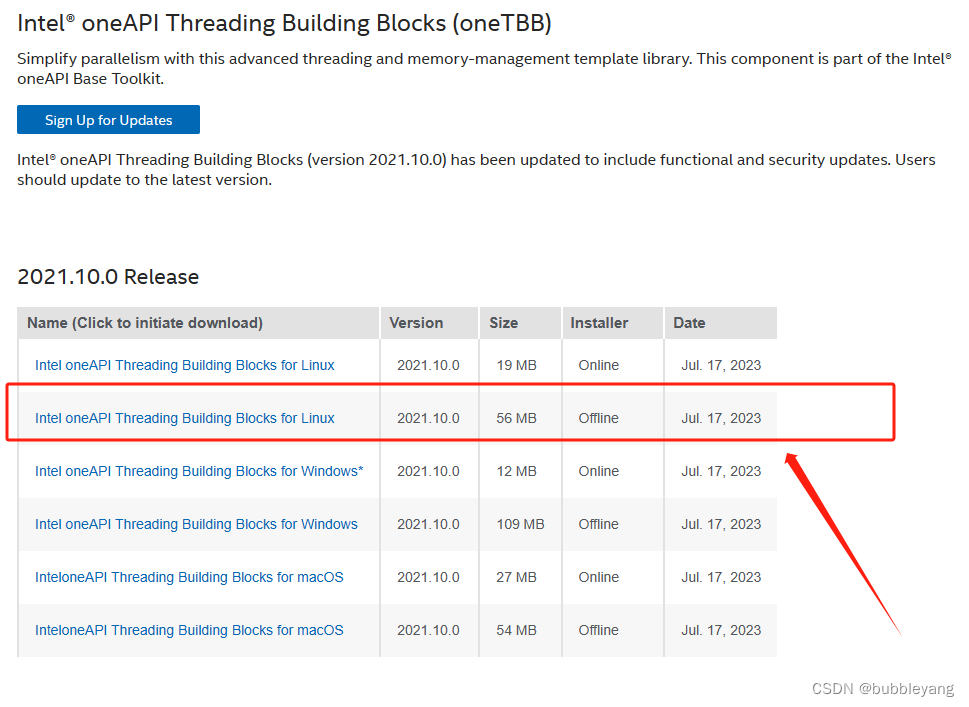
Task: Open the Threading Building Blocks for Windows* link
Action: click(199, 472)
